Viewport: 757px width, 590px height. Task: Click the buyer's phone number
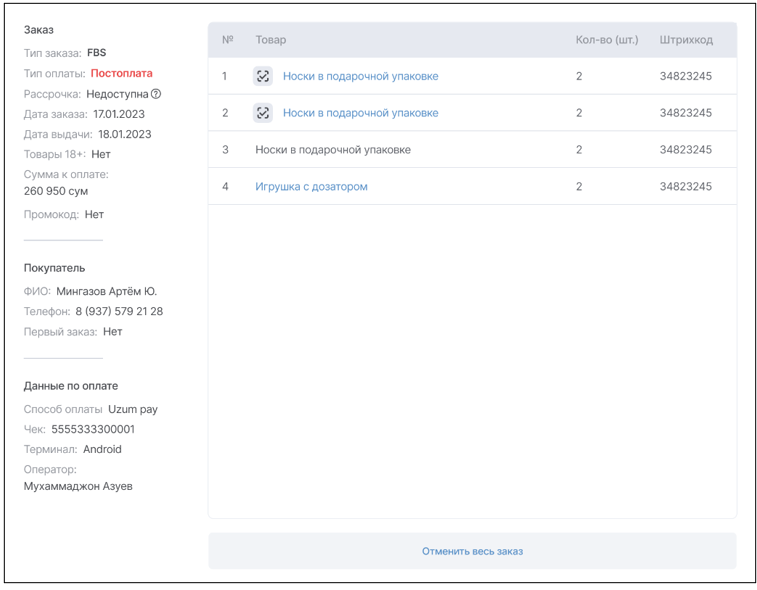click(119, 311)
